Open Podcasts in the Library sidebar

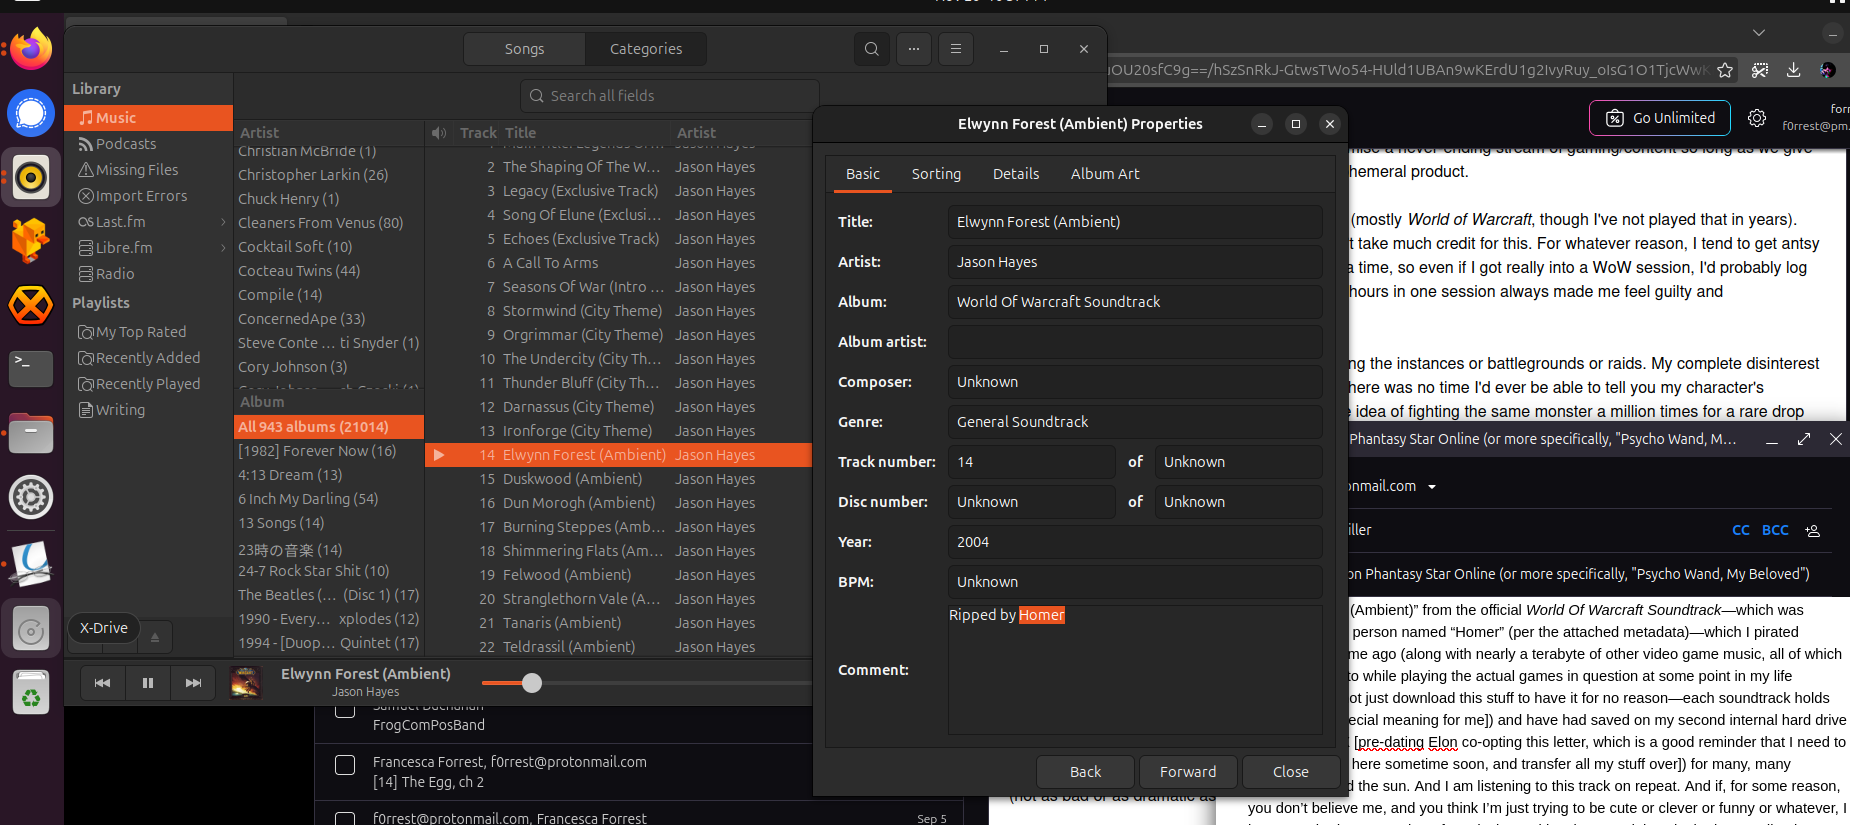(149, 144)
